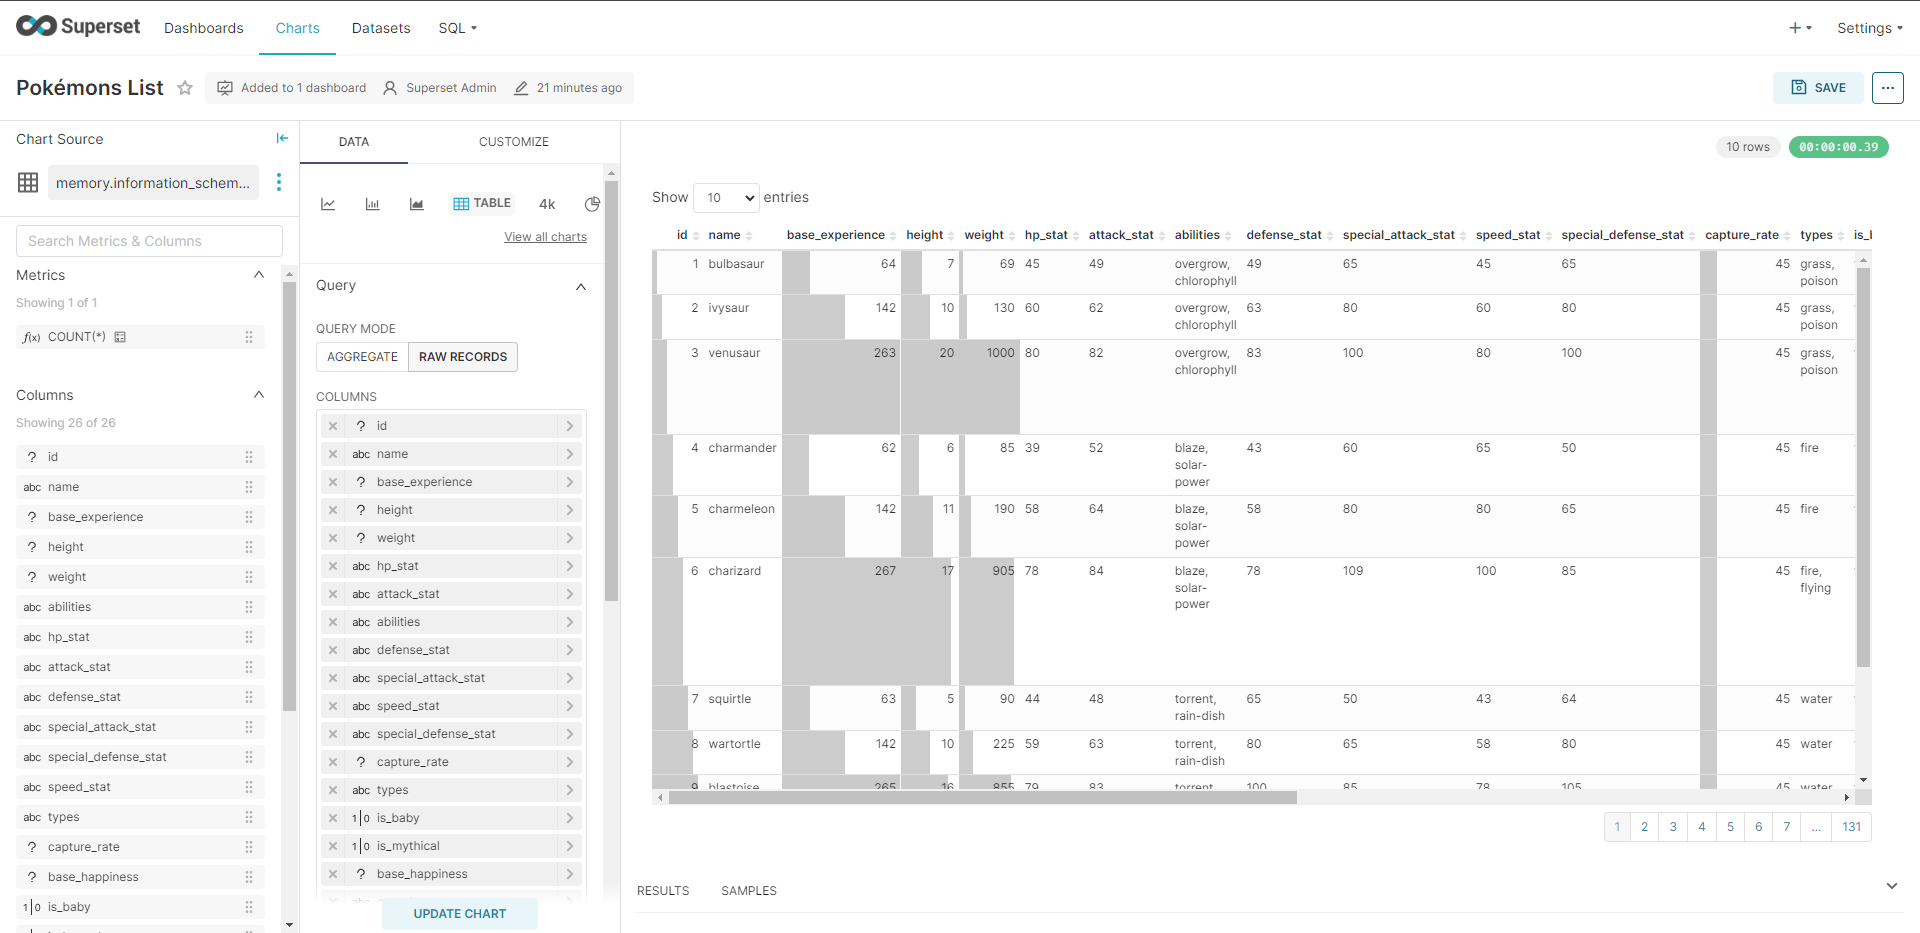The width and height of the screenshot is (1920, 933).
Task: Open the dataset three-dot menu
Action: coord(279,182)
